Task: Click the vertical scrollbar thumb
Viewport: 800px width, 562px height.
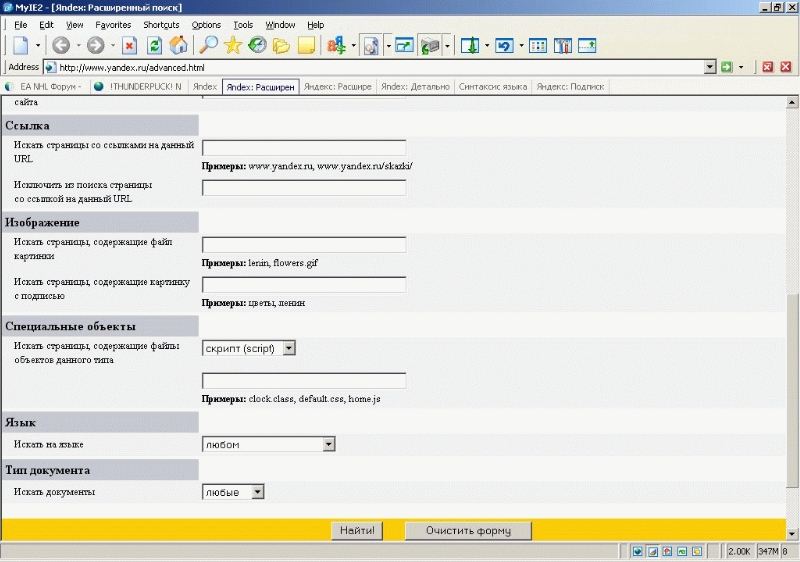Action: (792, 391)
